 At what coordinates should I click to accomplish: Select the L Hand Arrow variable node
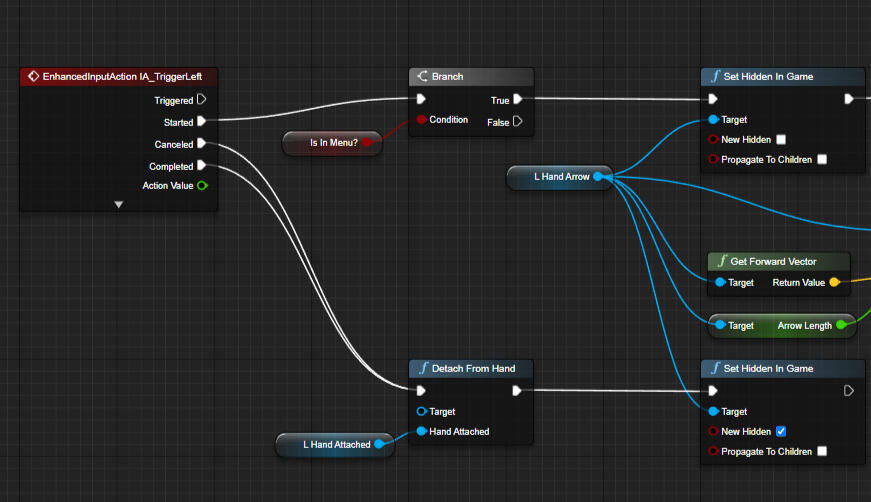[x=560, y=177]
